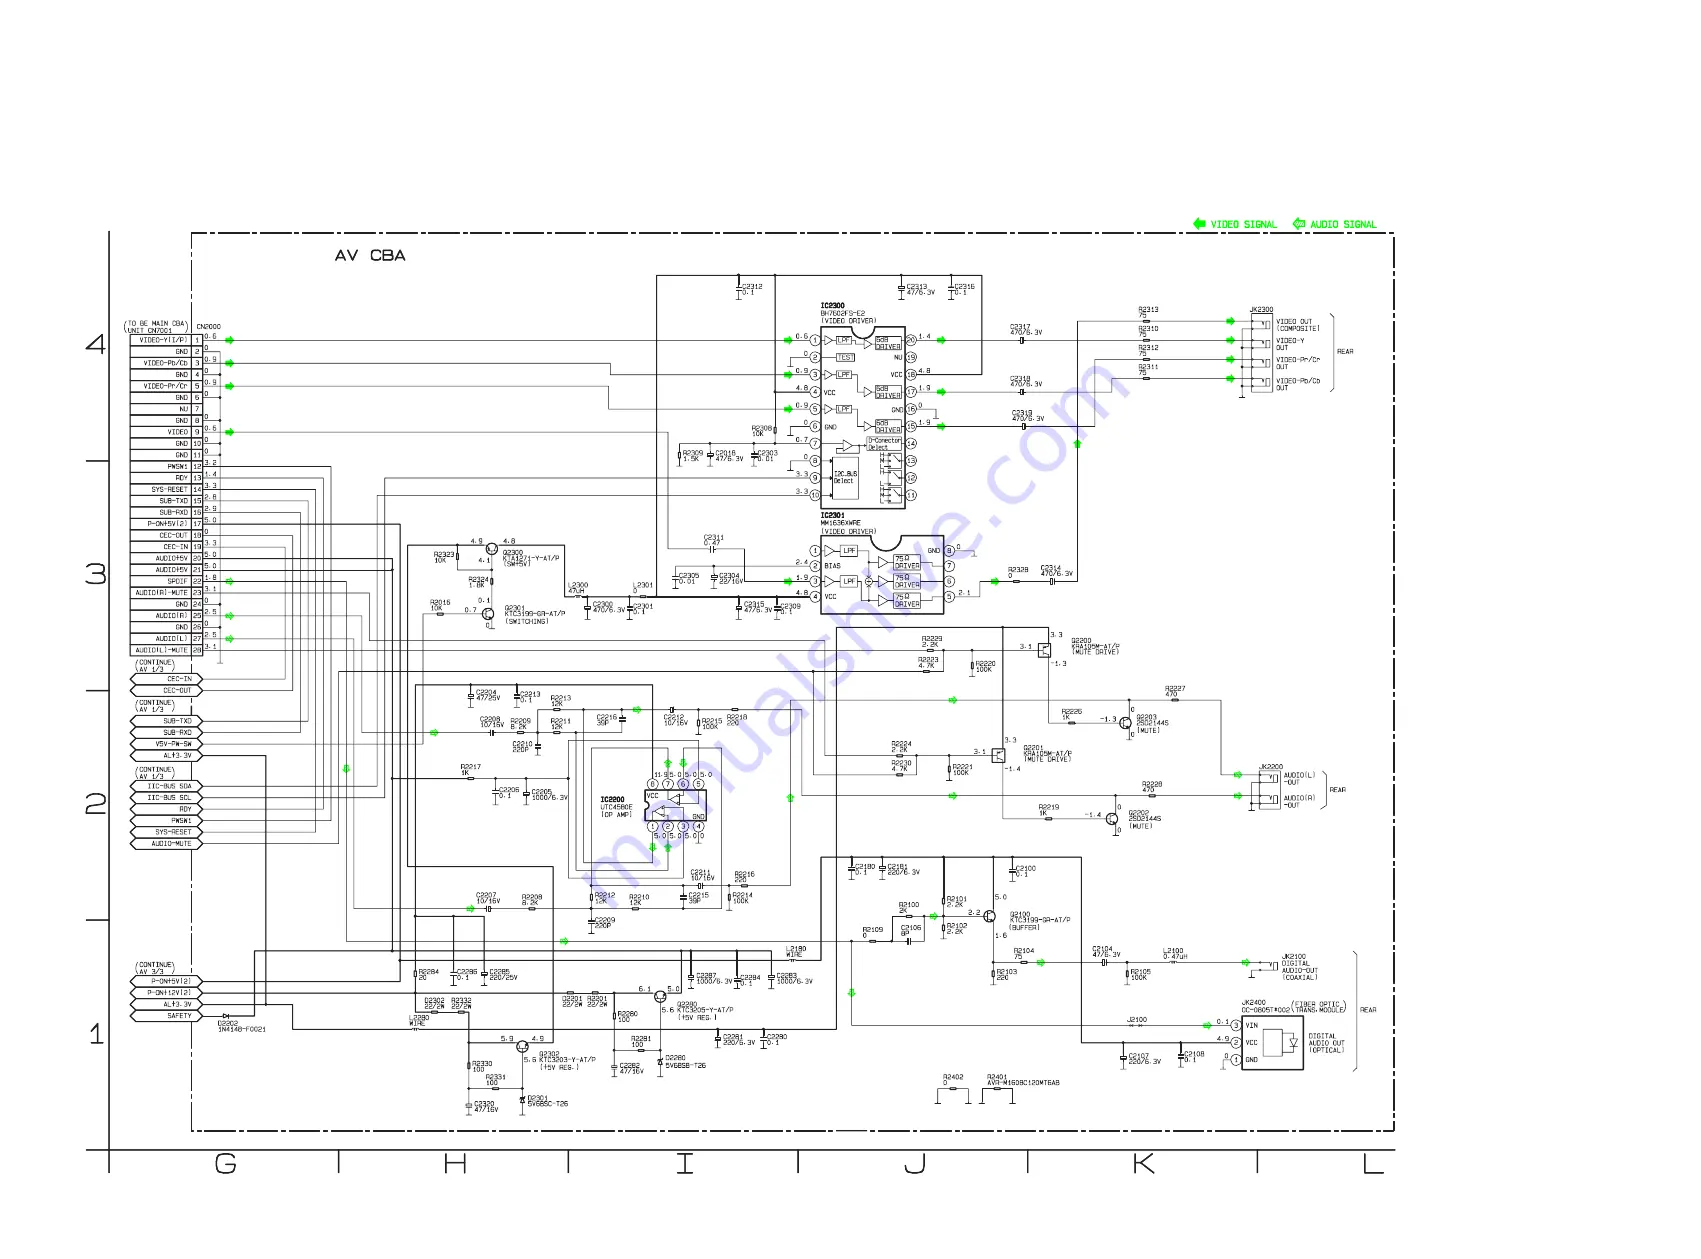1701x1259 pixels.
Task: Click the VIDEO-Y OUT jack label
Action: coord(1290,344)
